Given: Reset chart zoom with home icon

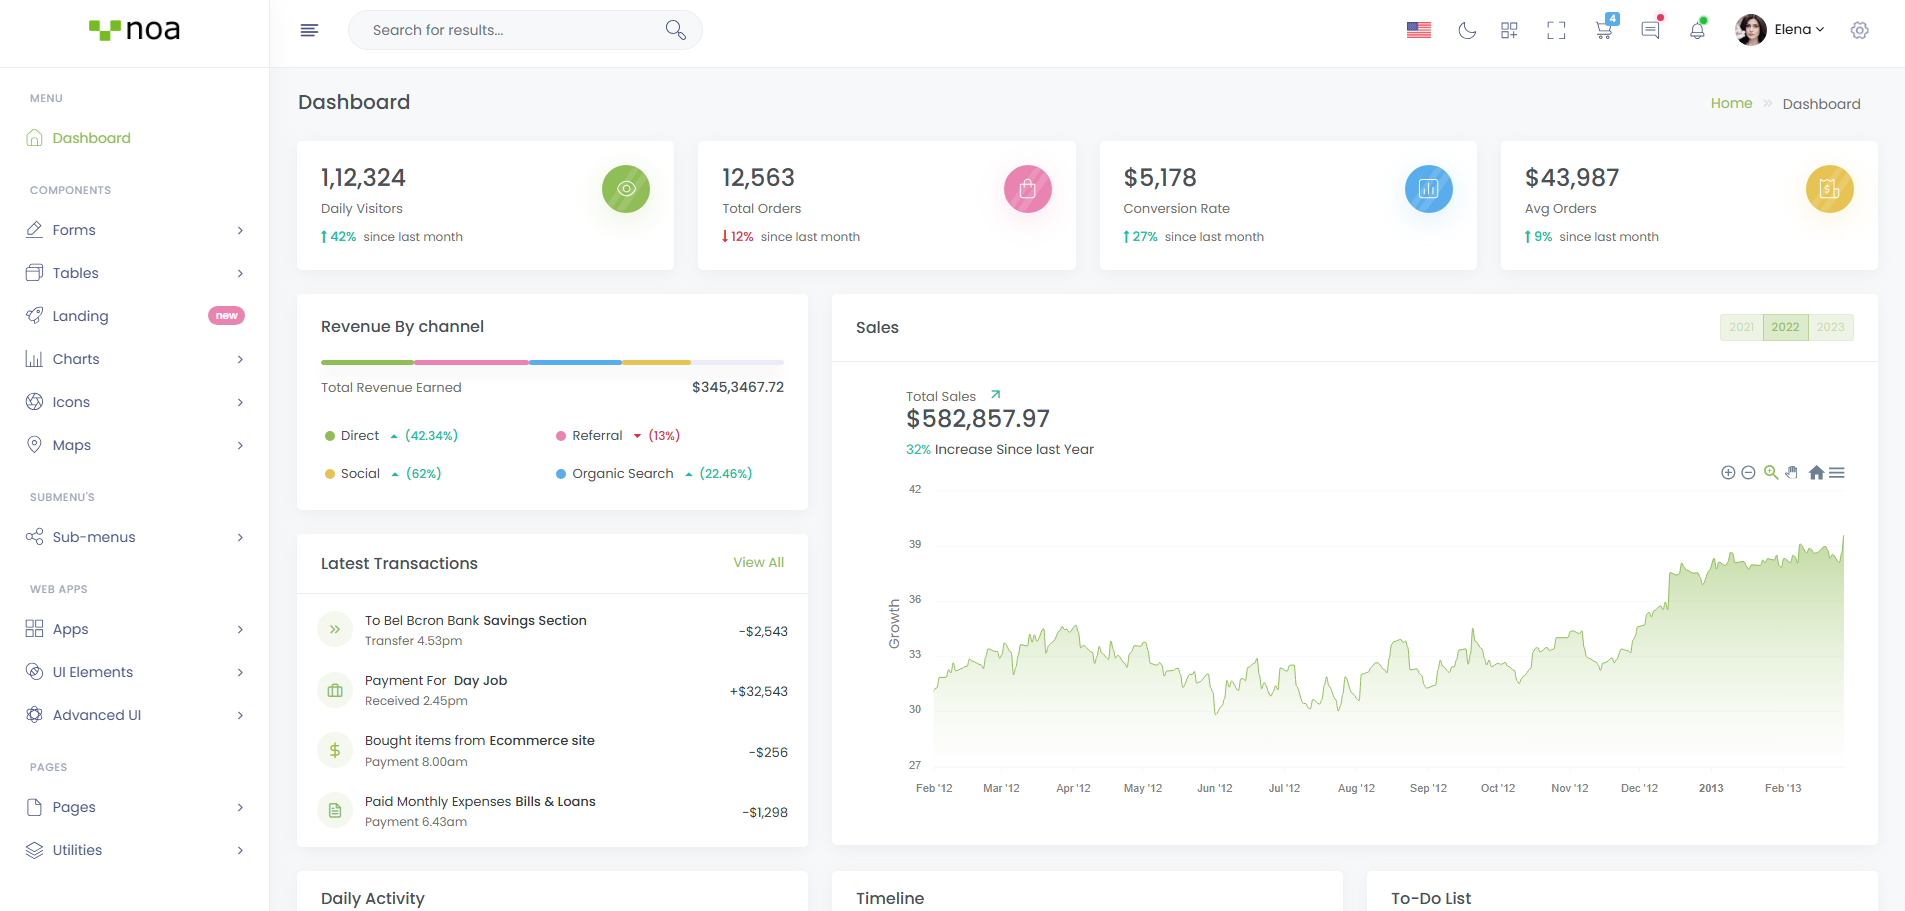Looking at the screenshot, I should click(x=1816, y=473).
